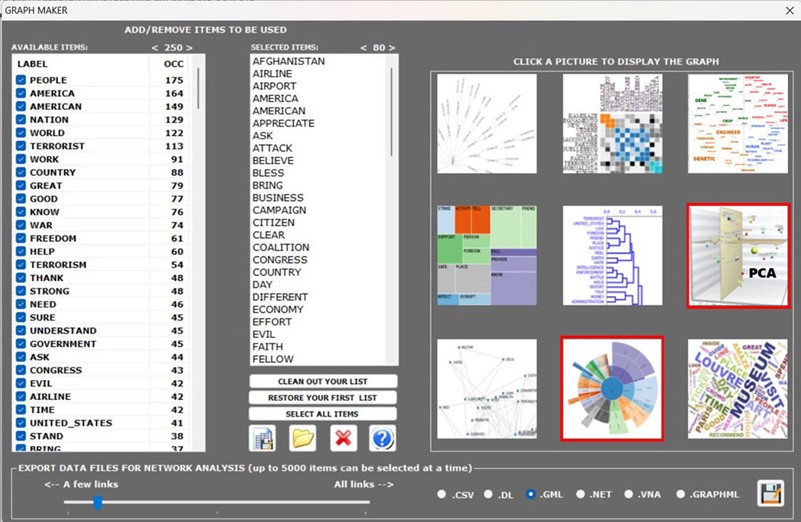Toggle the NATION checkbox
Screen dimensions: 801x522
point(21,120)
